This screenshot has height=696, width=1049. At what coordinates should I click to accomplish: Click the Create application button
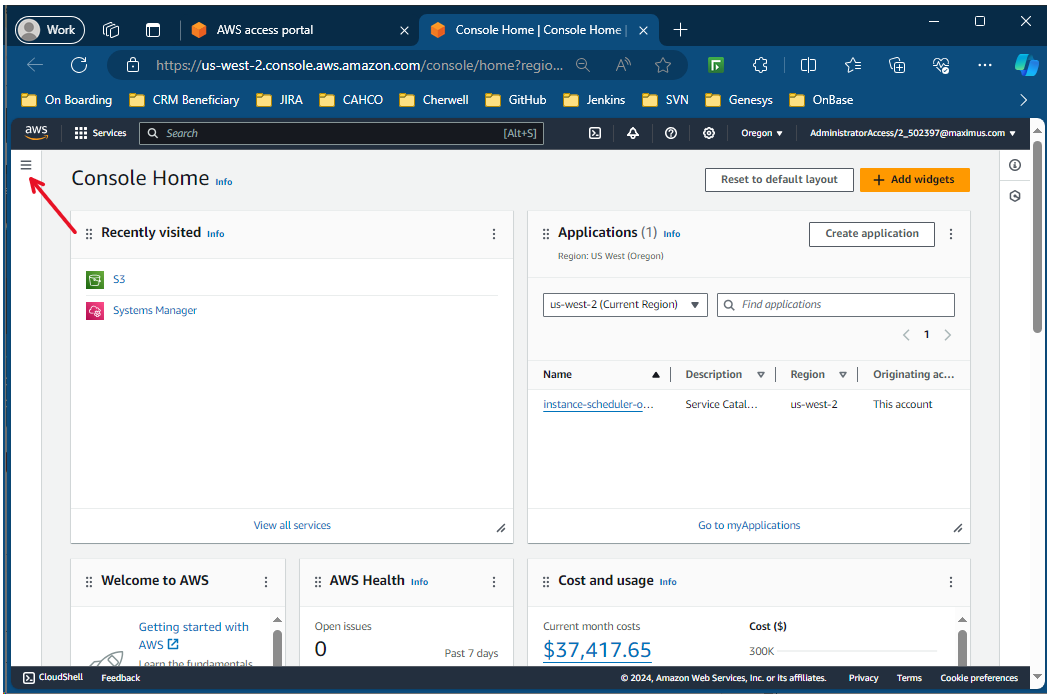tap(871, 234)
